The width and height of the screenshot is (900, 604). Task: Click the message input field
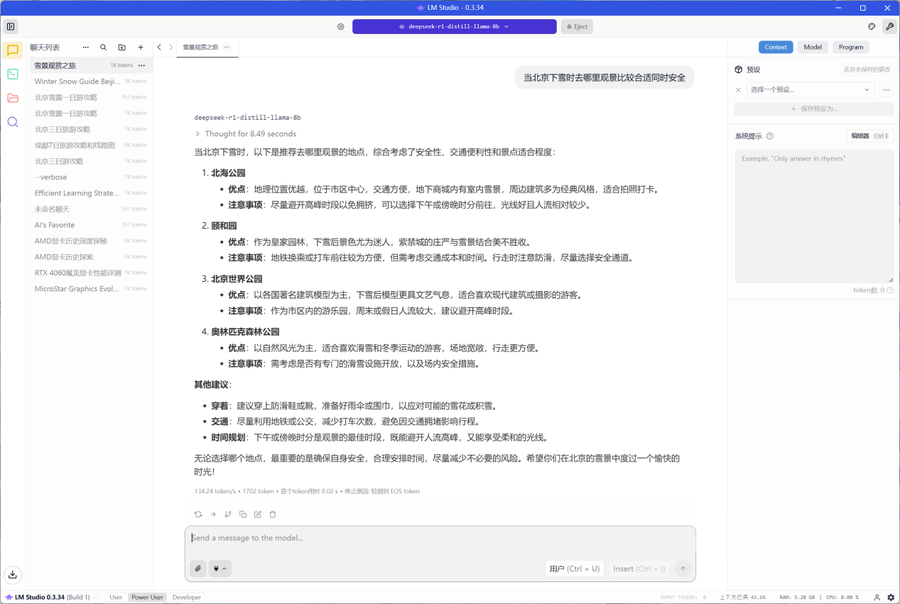tap(440, 538)
